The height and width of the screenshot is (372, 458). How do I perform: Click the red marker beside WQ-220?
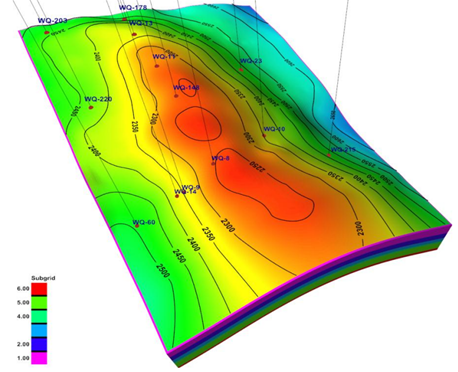pyautogui.click(x=90, y=107)
